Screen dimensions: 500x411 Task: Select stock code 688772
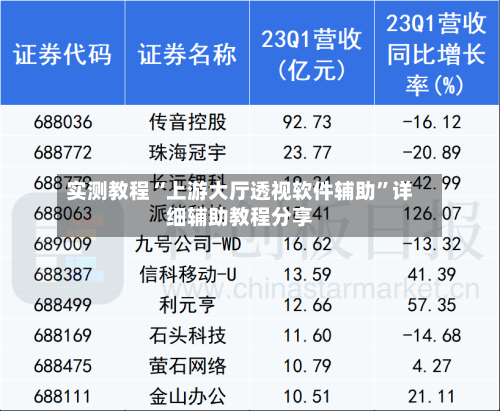click(x=63, y=153)
